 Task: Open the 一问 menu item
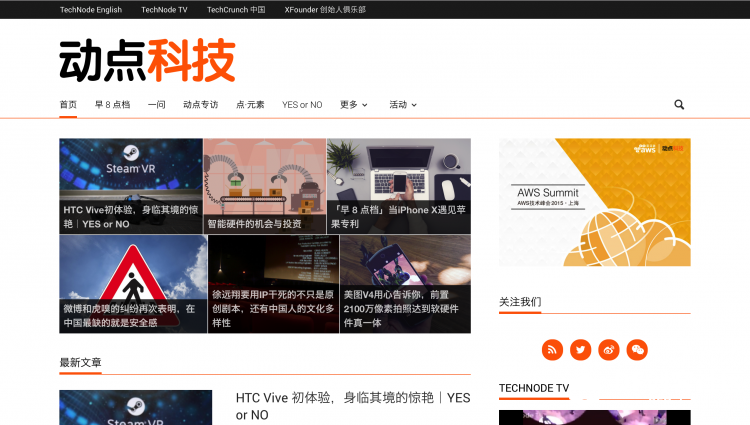click(156, 105)
